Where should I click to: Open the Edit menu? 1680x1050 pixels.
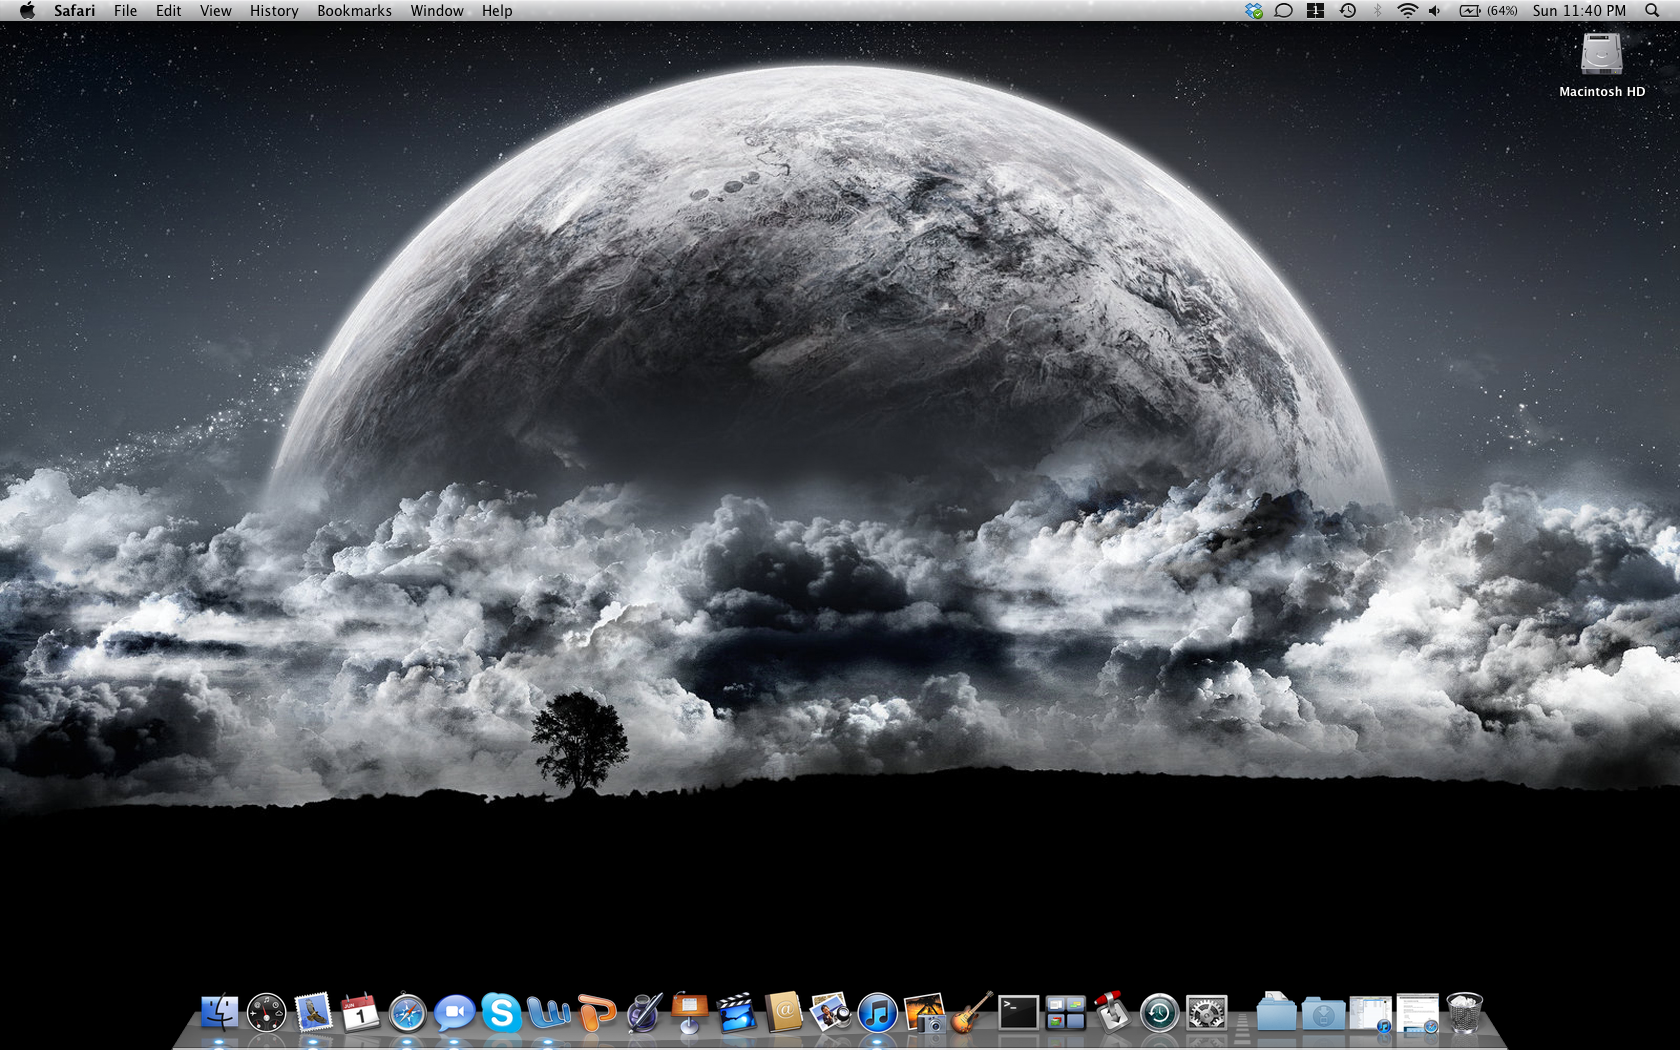[168, 11]
